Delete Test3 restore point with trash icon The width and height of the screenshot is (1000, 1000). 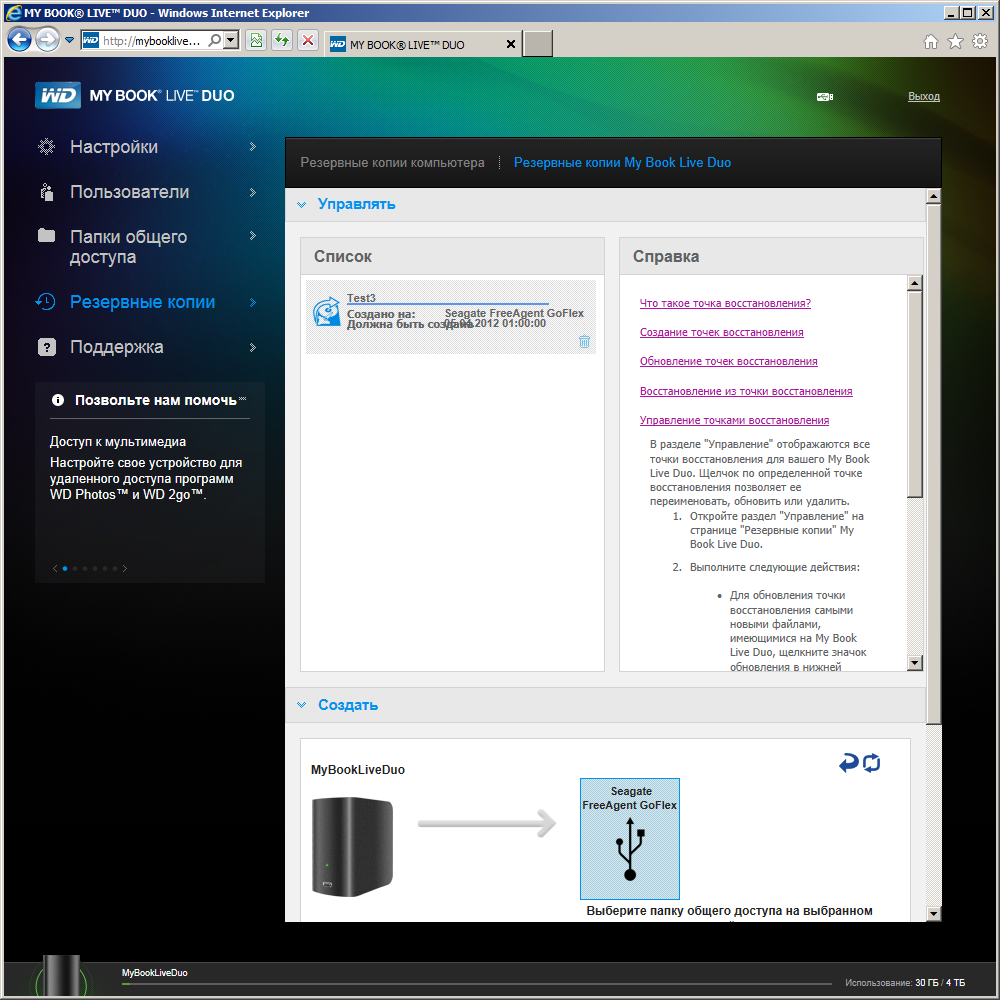584,341
